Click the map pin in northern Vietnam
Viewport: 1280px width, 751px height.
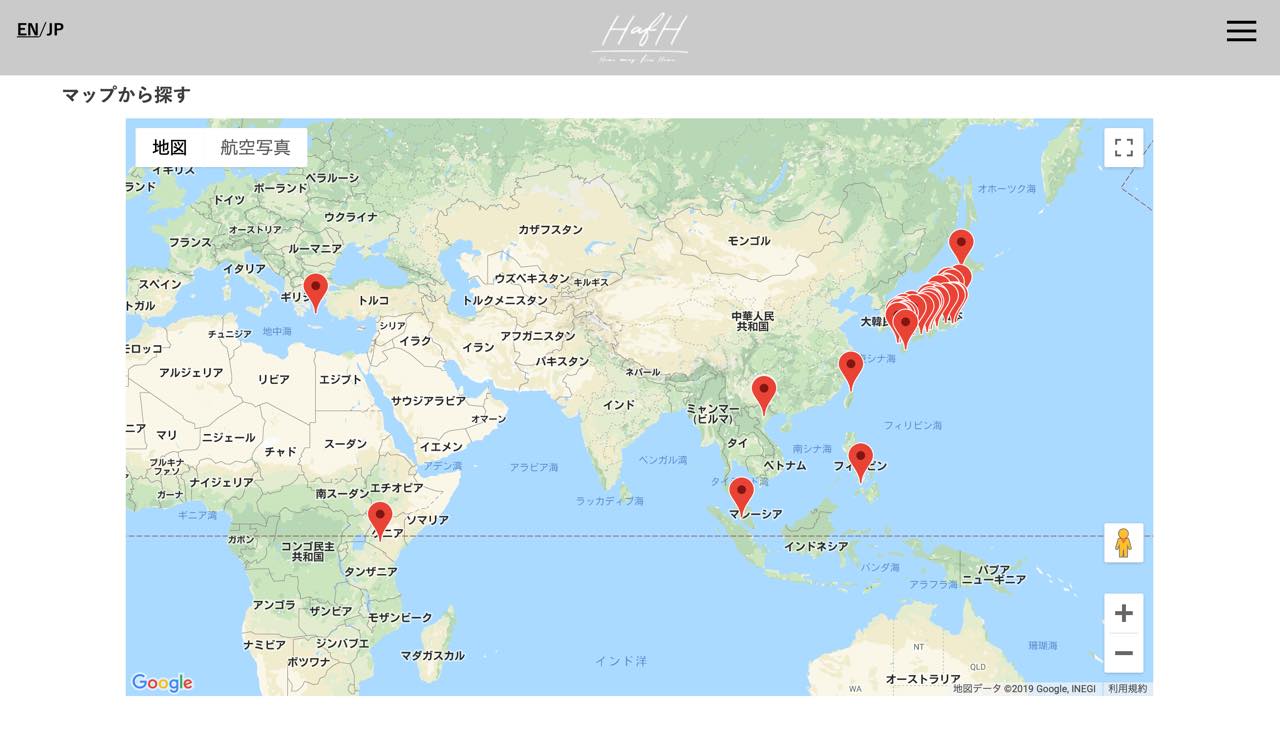point(764,392)
